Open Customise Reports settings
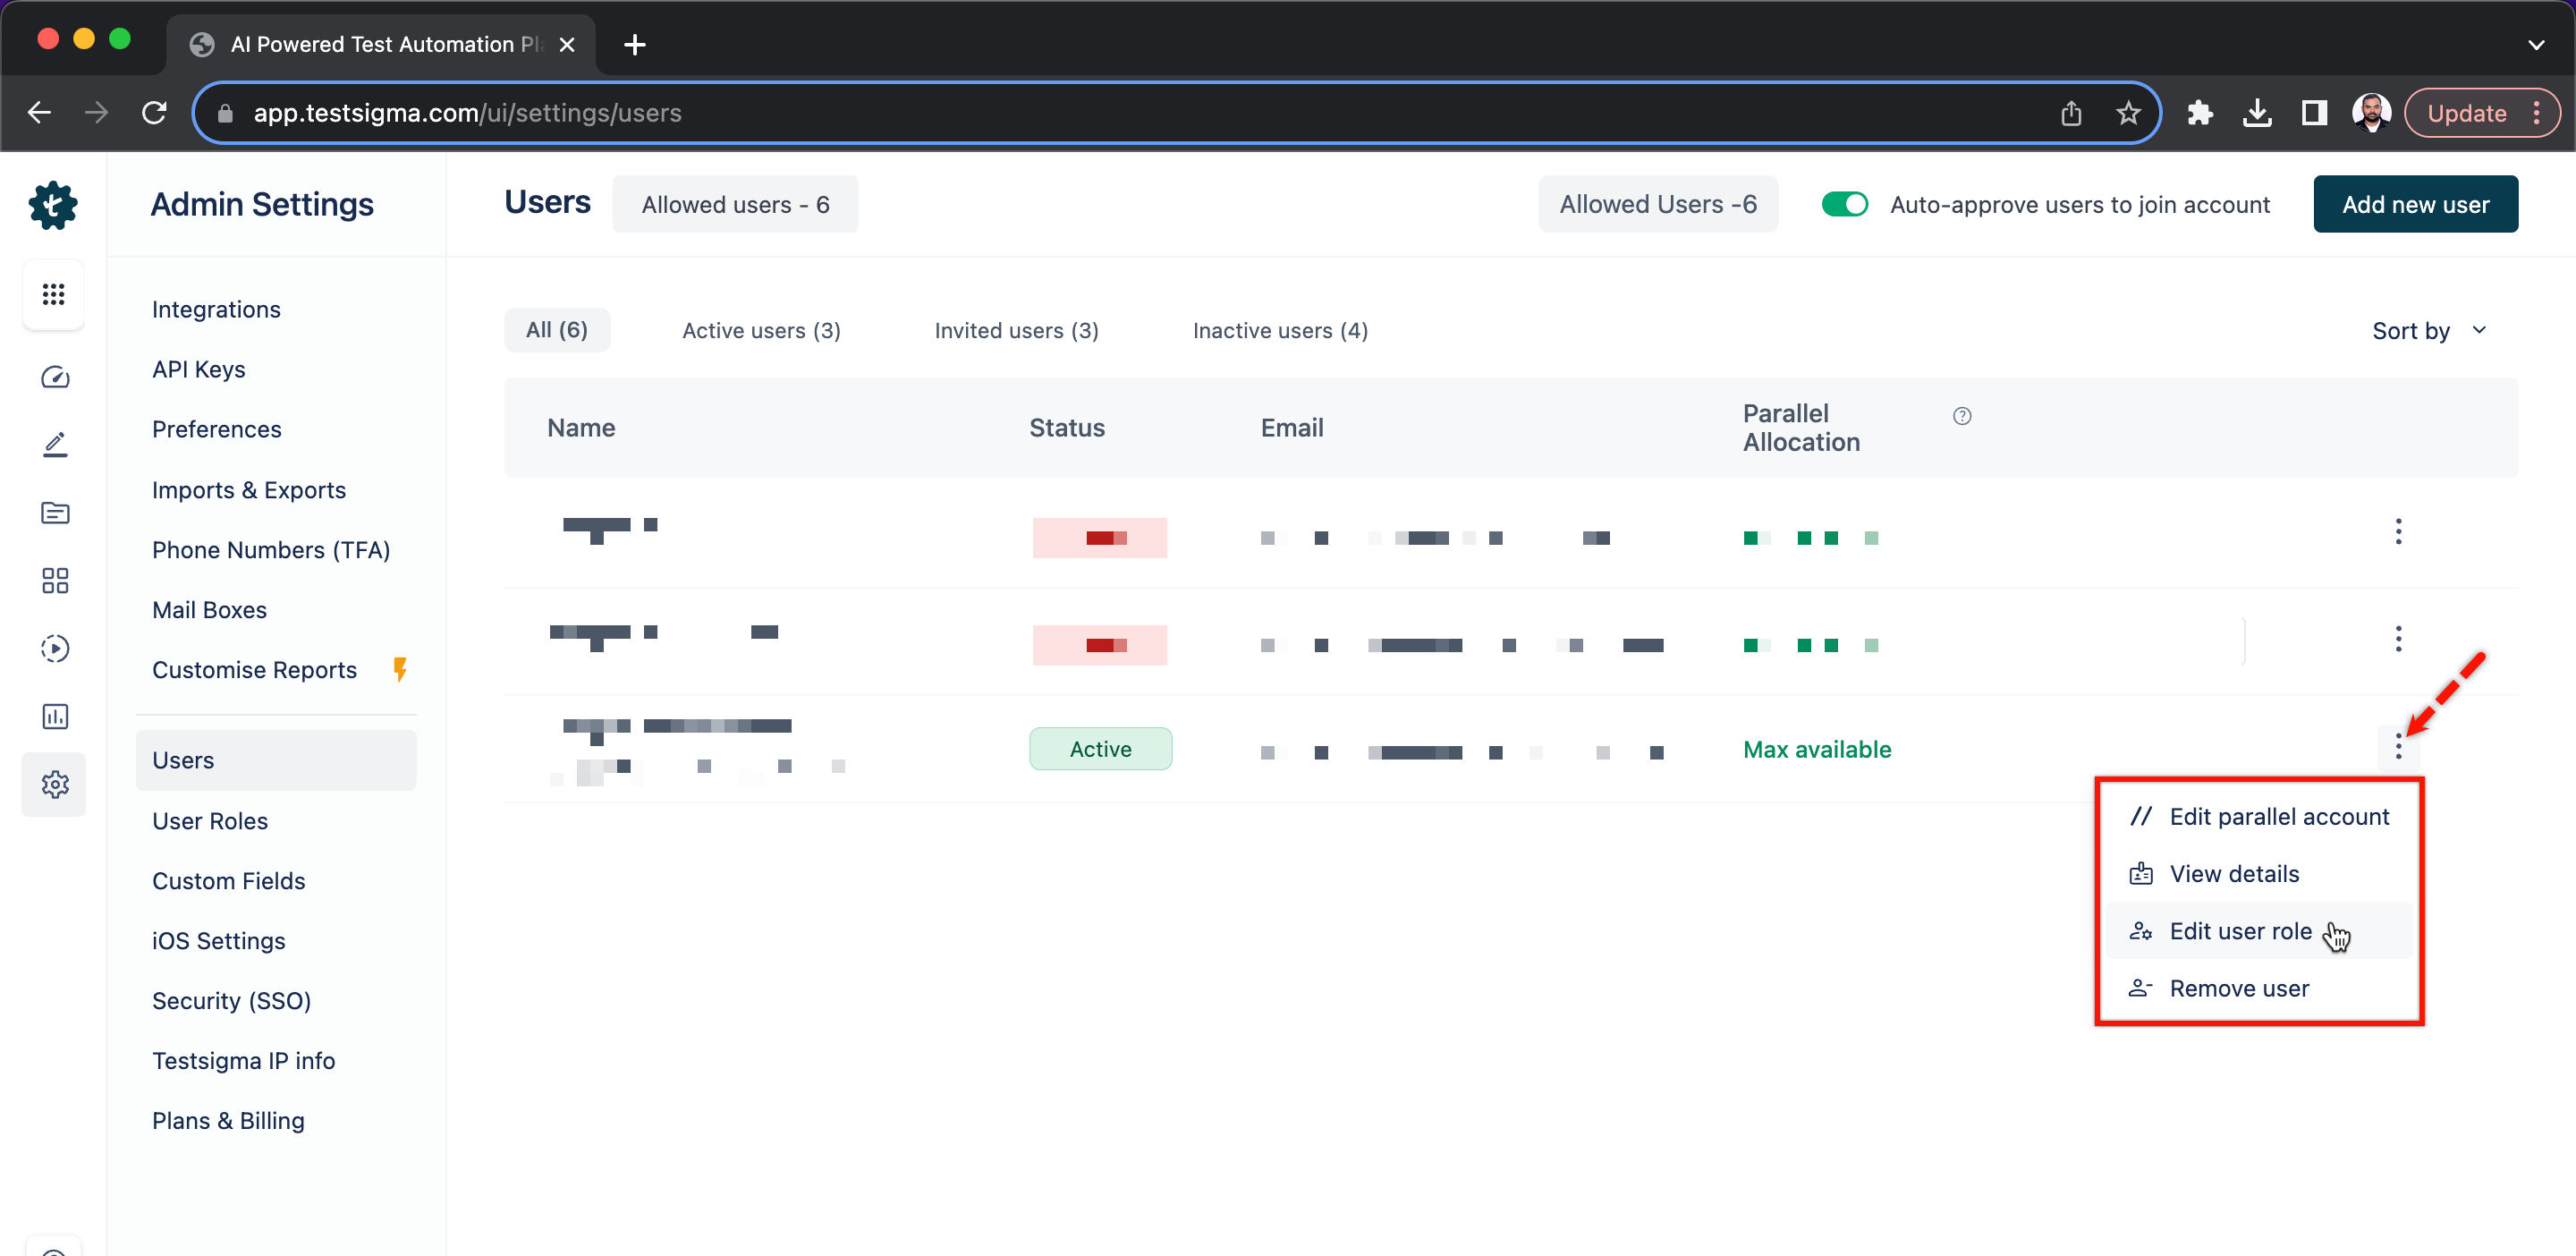Image resolution: width=2576 pixels, height=1256 pixels. click(254, 670)
